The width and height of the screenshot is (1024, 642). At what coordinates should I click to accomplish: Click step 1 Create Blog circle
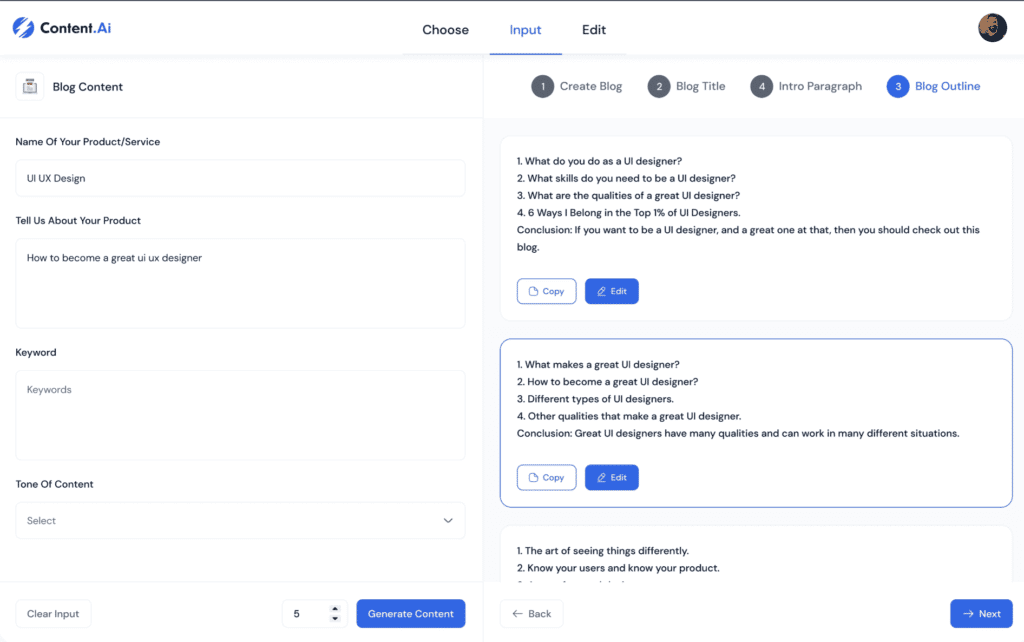pyautogui.click(x=542, y=86)
